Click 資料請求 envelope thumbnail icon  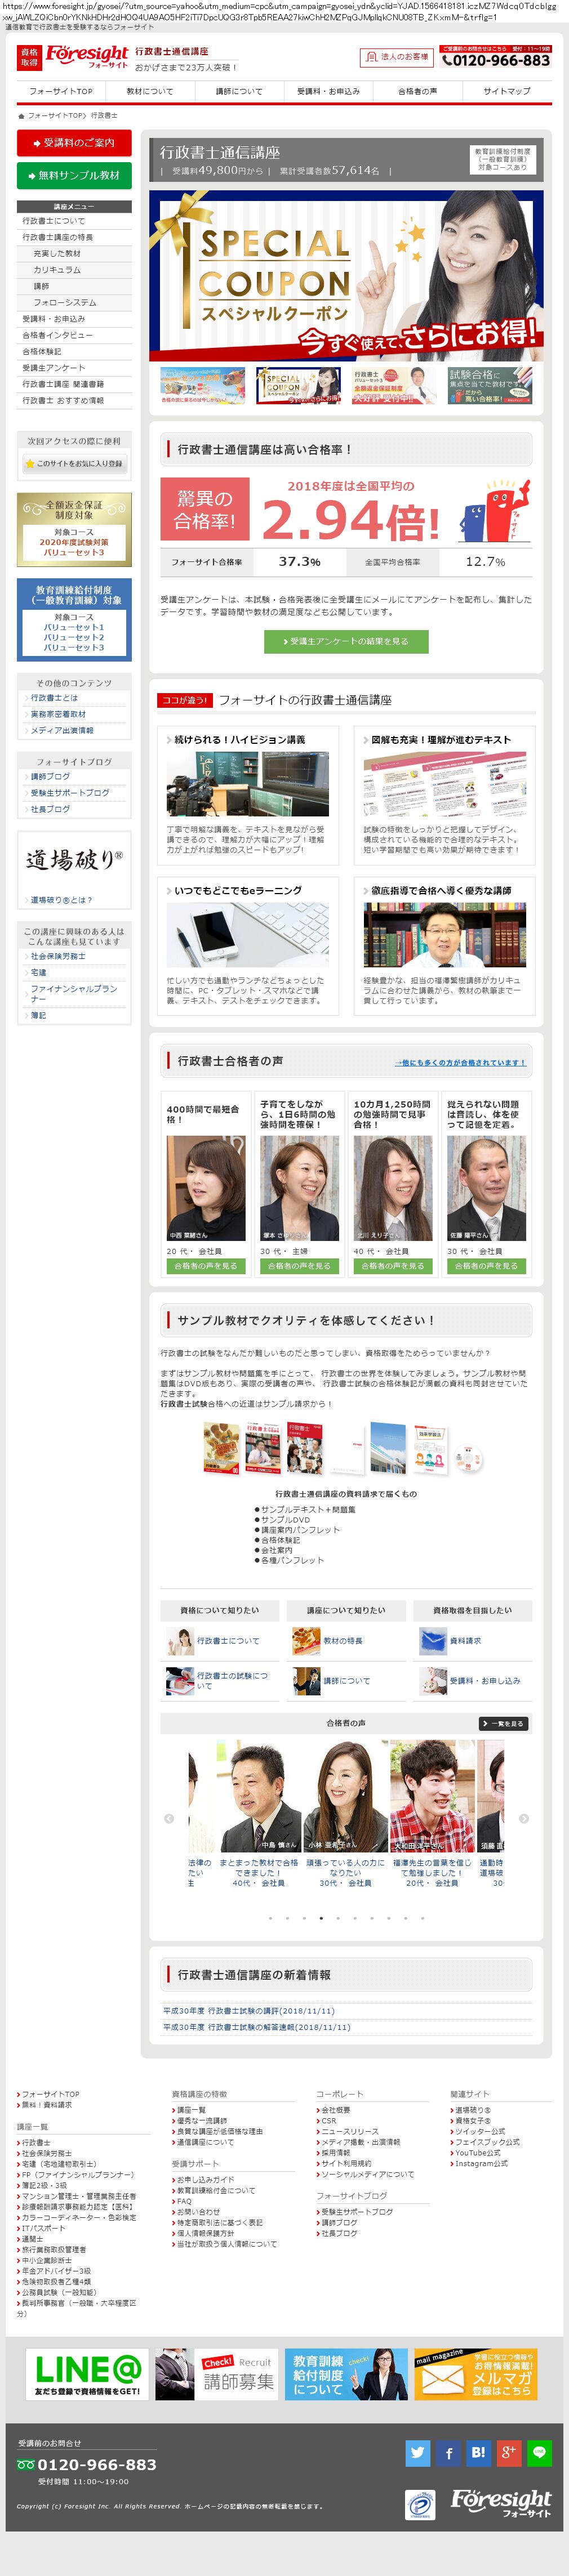(x=432, y=1641)
